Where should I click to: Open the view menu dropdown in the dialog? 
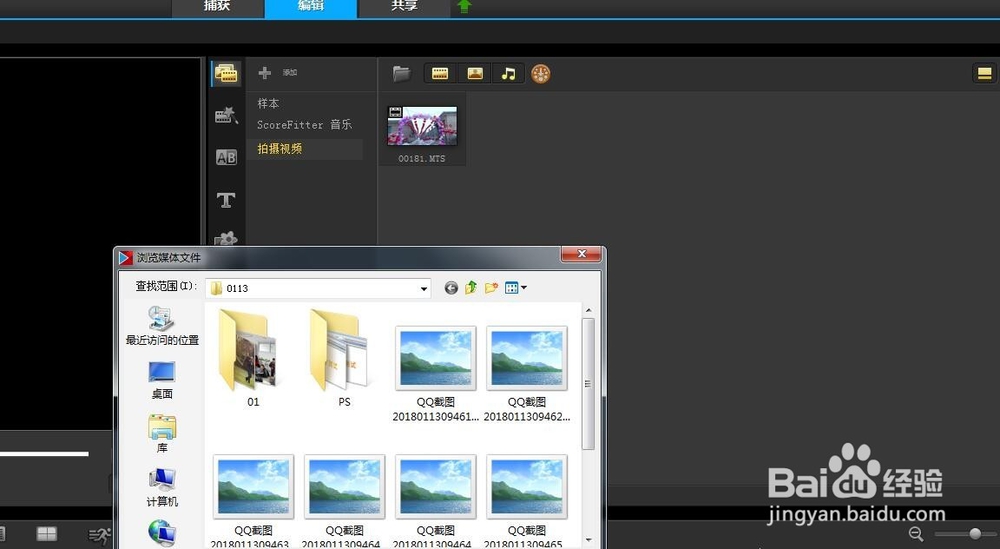tap(515, 288)
